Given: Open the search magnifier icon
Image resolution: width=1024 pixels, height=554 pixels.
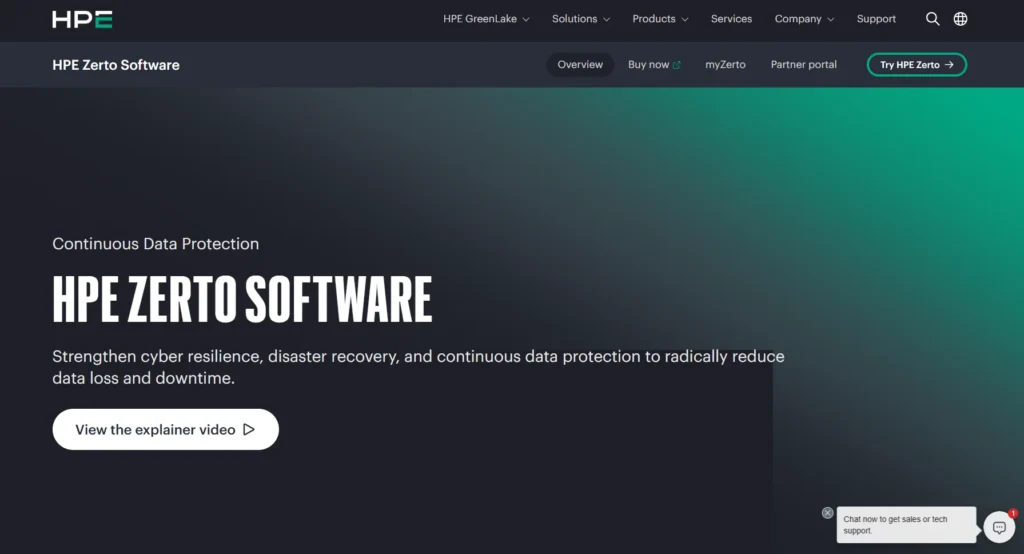Looking at the screenshot, I should click(932, 19).
